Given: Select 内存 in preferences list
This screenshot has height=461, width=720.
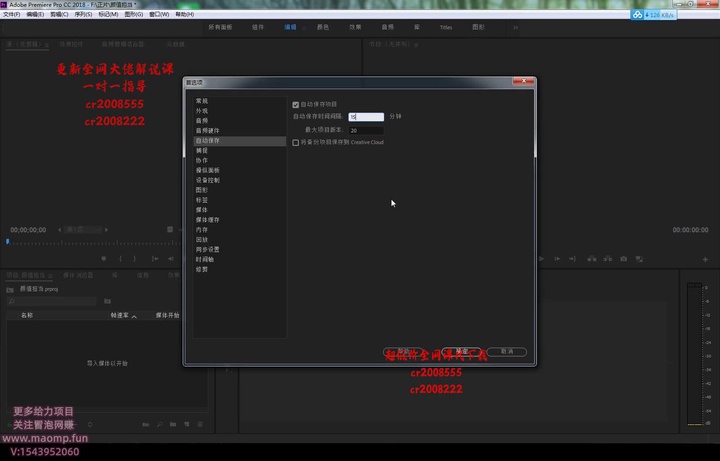Looking at the screenshot, I should pos(202,230).
